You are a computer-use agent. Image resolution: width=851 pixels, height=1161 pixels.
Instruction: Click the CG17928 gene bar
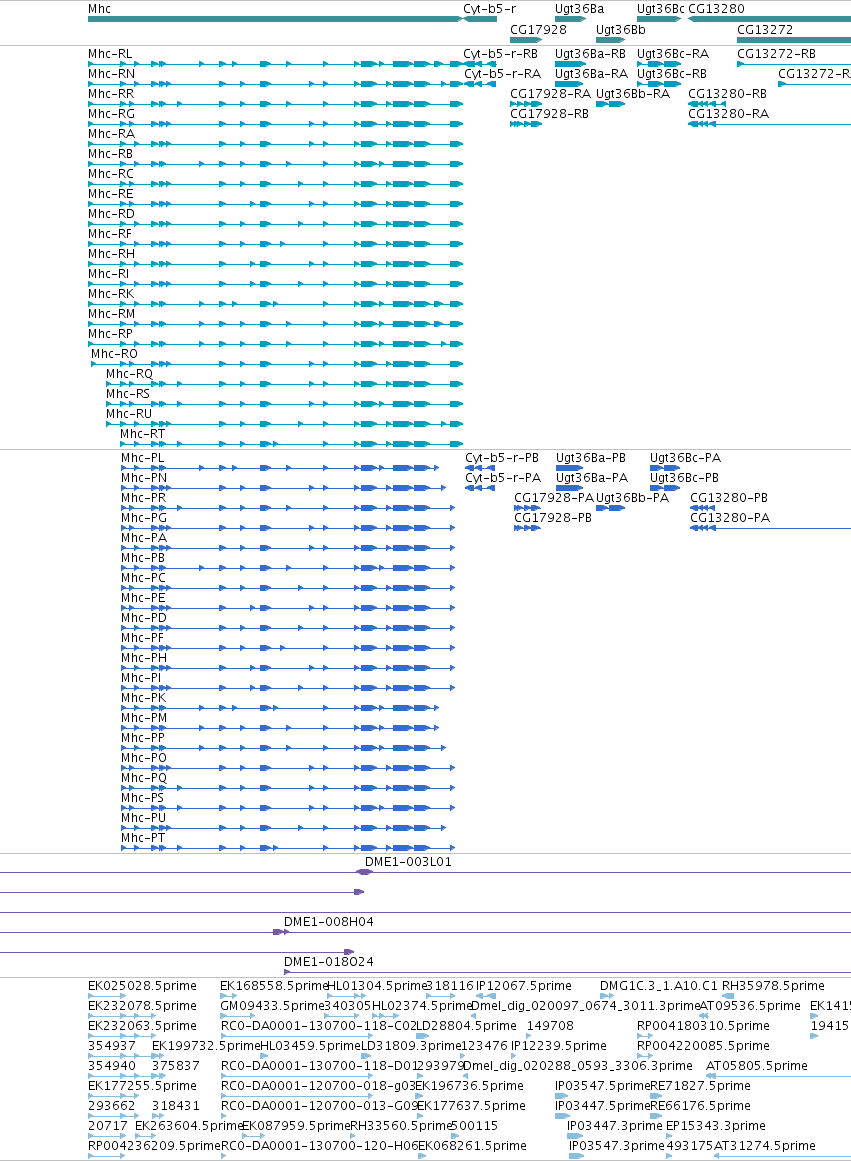coord(526,39)
